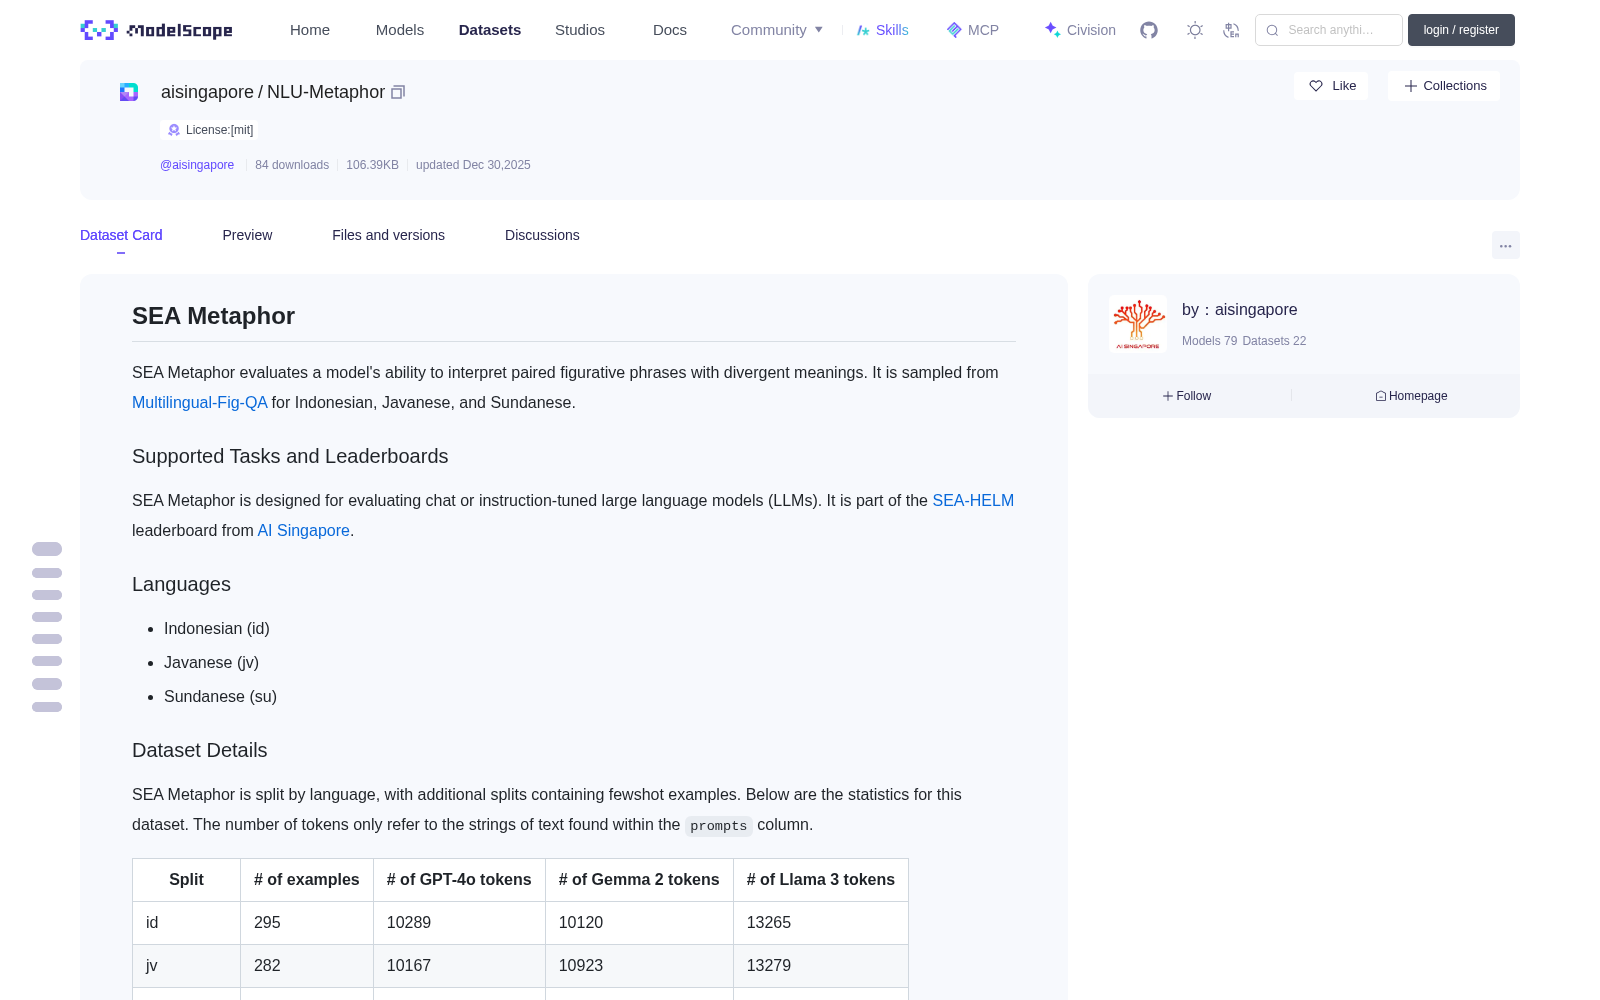The width and height of the screenshot is (1600, 1000).
Task: Open the Docs section
Action: [x=670, y=30]
